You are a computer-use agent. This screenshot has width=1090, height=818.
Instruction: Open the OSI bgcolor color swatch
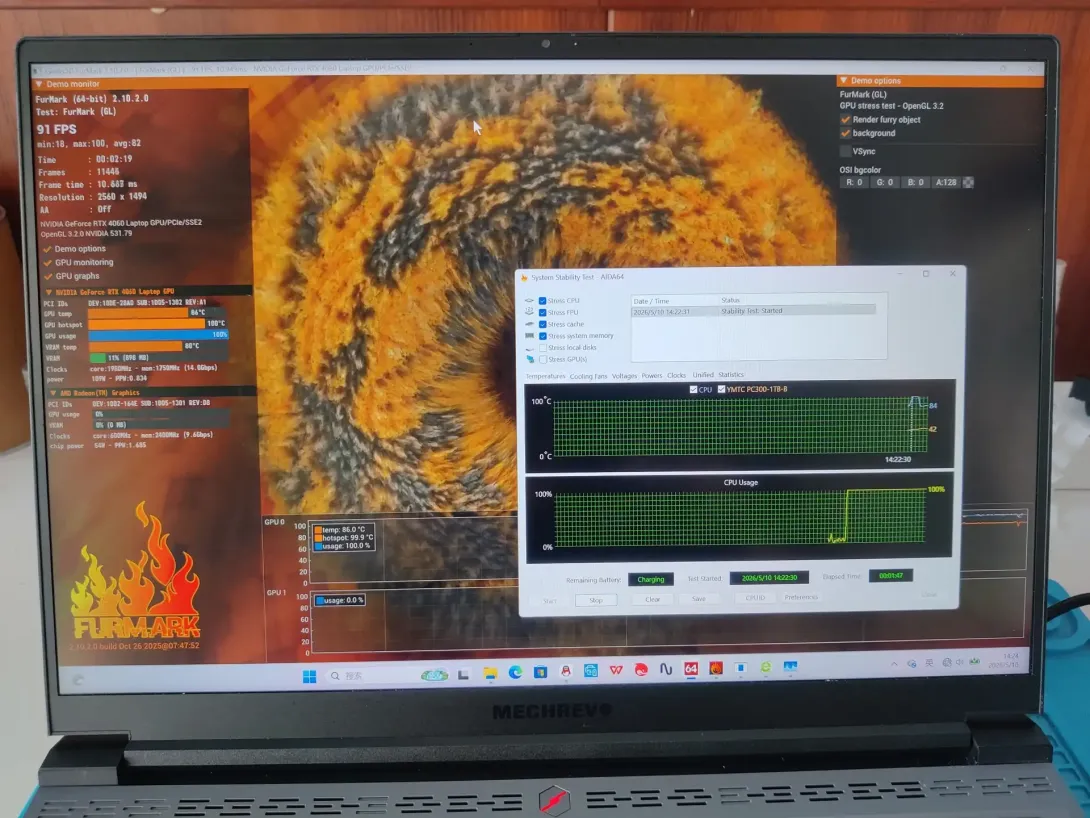[968, 182]
